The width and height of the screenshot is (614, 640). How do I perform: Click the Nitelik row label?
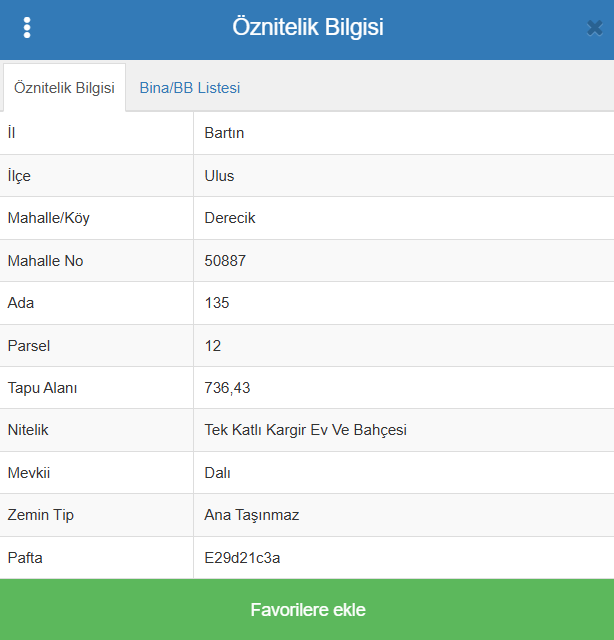tap(28, 430)
